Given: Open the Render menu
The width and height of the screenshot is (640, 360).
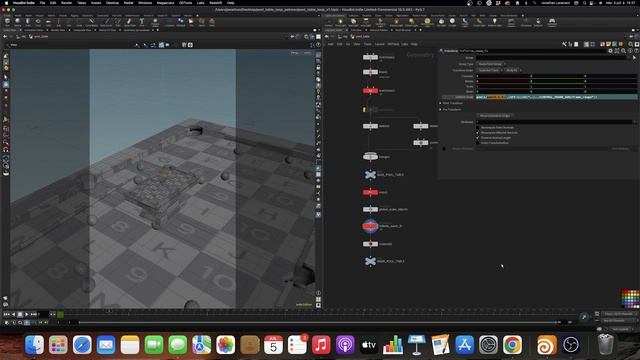Looking at the screenshot, I should pos(66,3).
